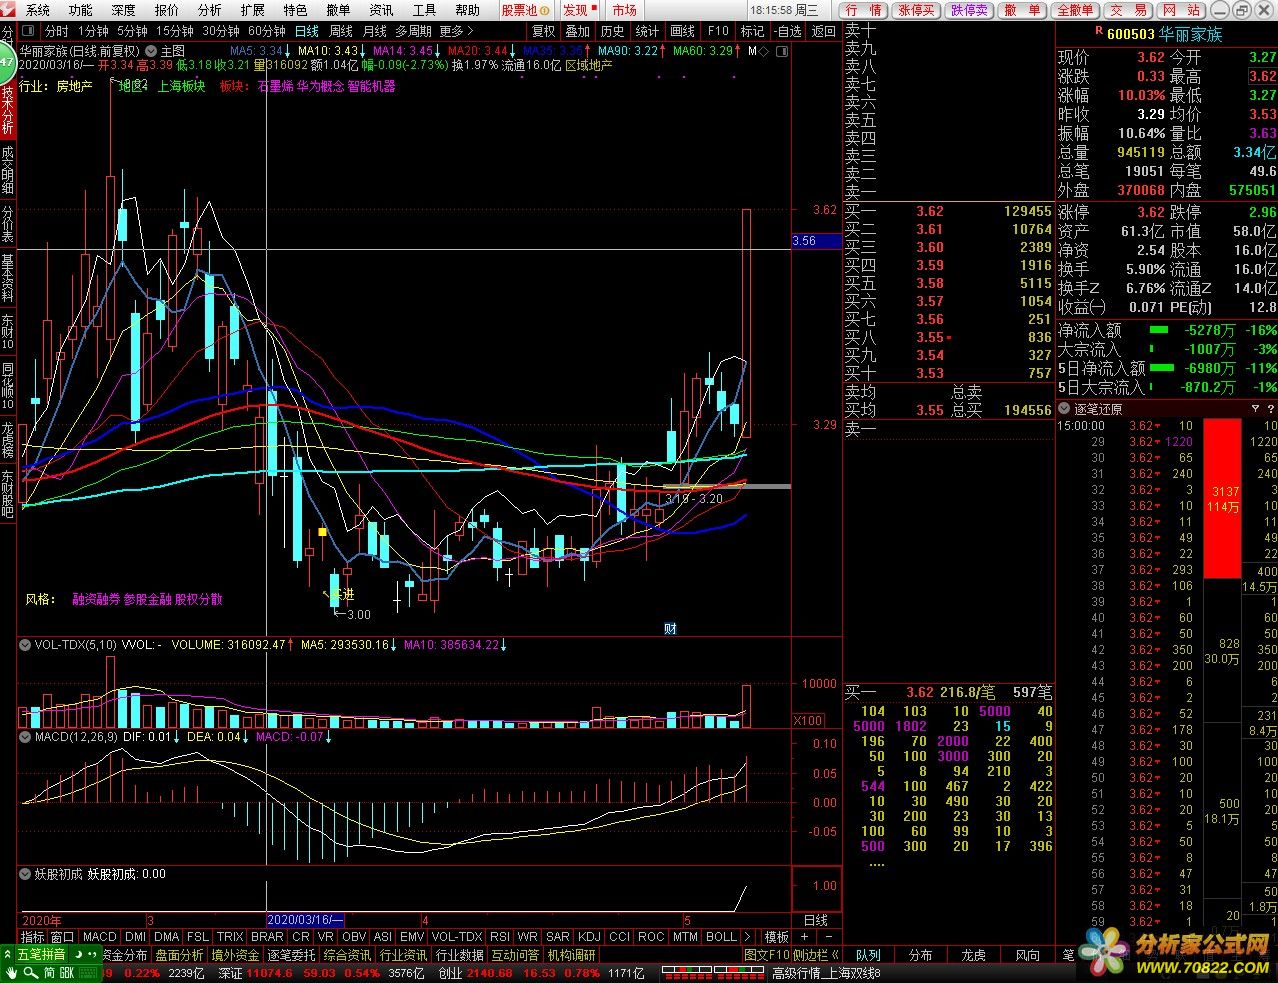
Task: Open the 盘面分析 tab
Action: [x=179, y=955]
